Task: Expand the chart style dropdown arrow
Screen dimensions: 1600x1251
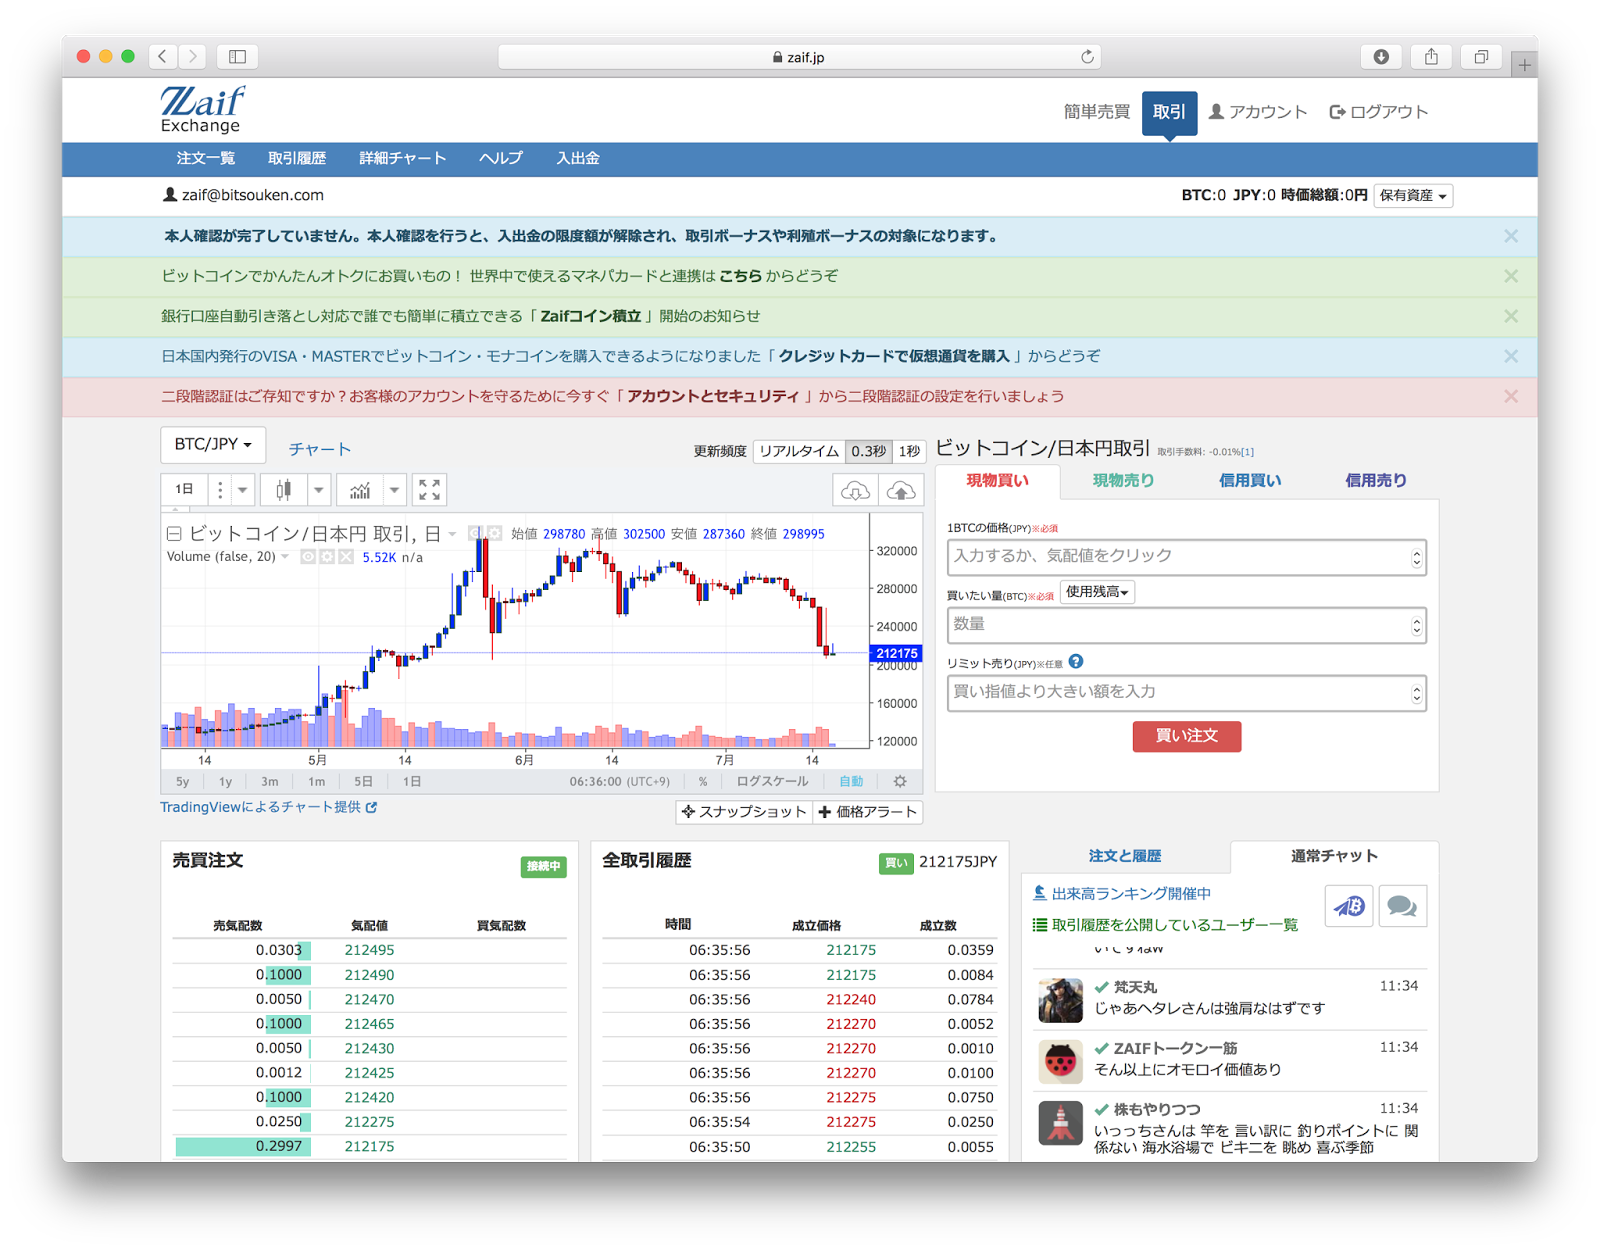Action: pos(319,490)
